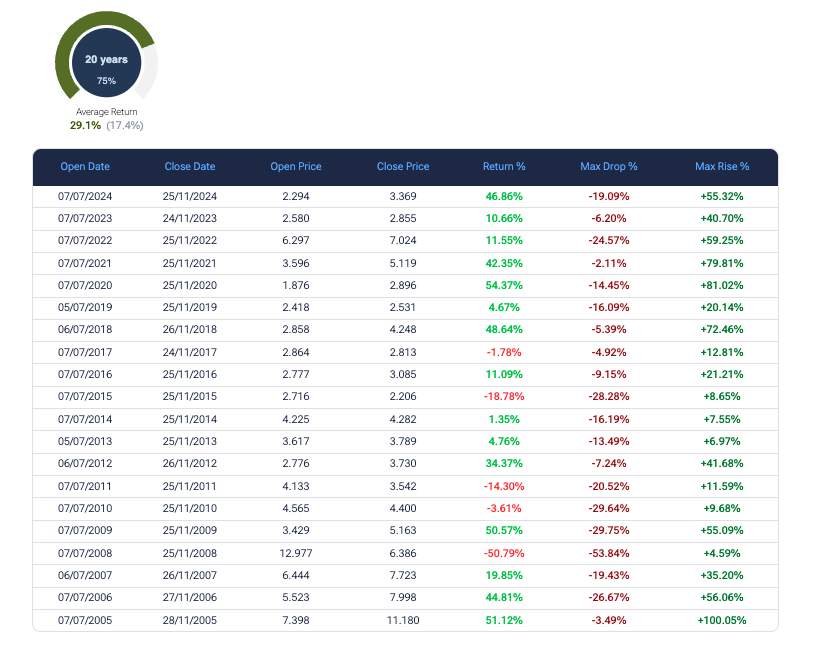Select close price 3.369
This screenshot has width=821, height=658.
click(403, 196)
